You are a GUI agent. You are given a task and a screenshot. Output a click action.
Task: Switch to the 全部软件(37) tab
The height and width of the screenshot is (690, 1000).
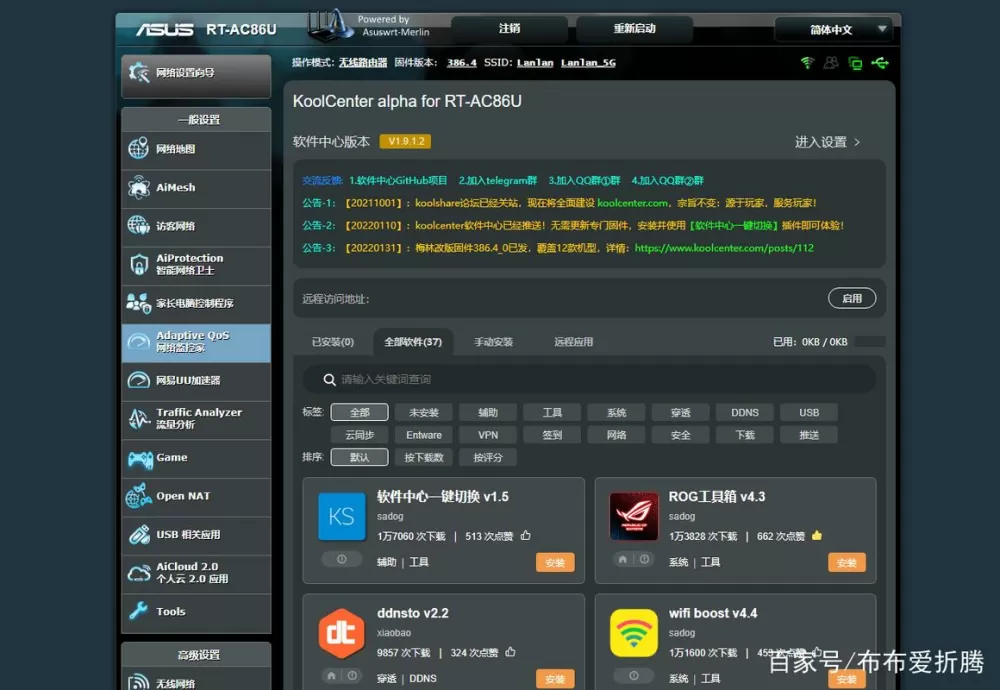click(413, 342)
